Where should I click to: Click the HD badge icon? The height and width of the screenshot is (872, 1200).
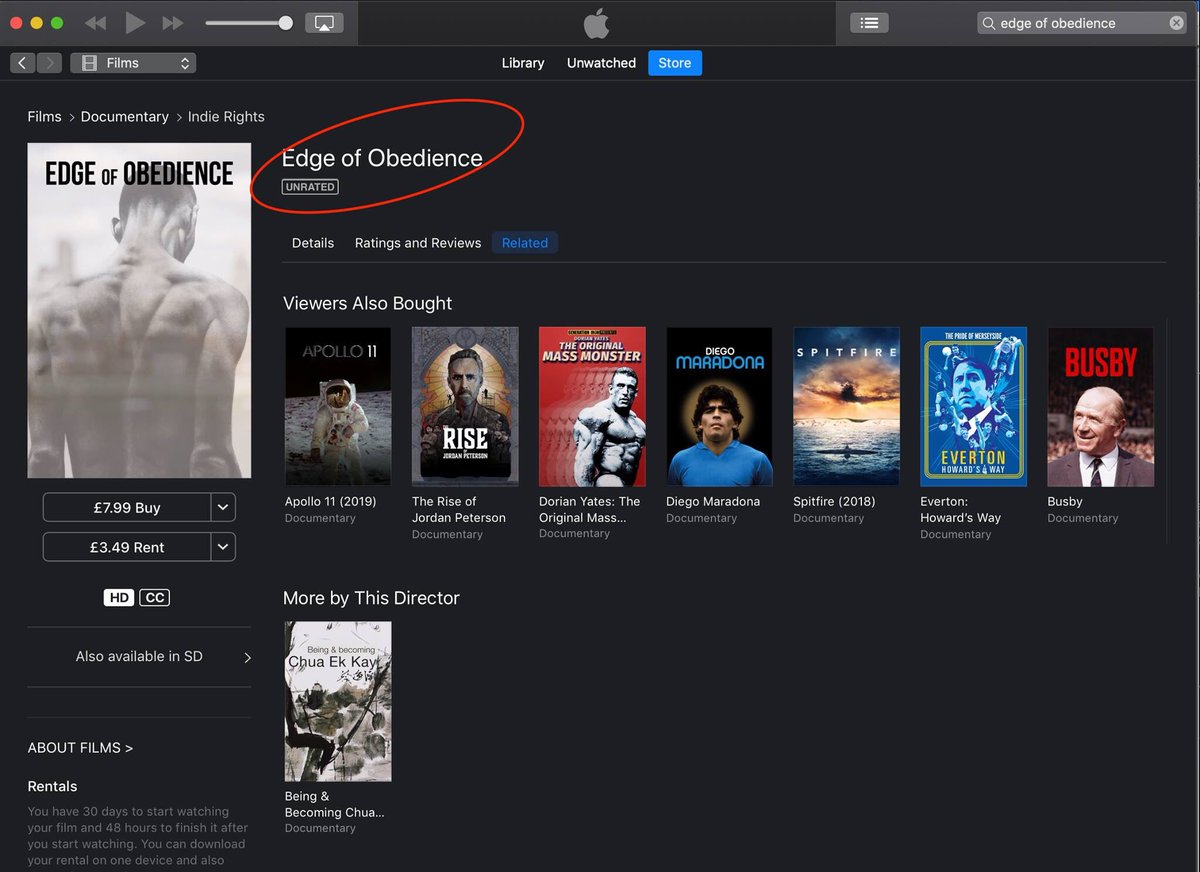pos(118,598)
